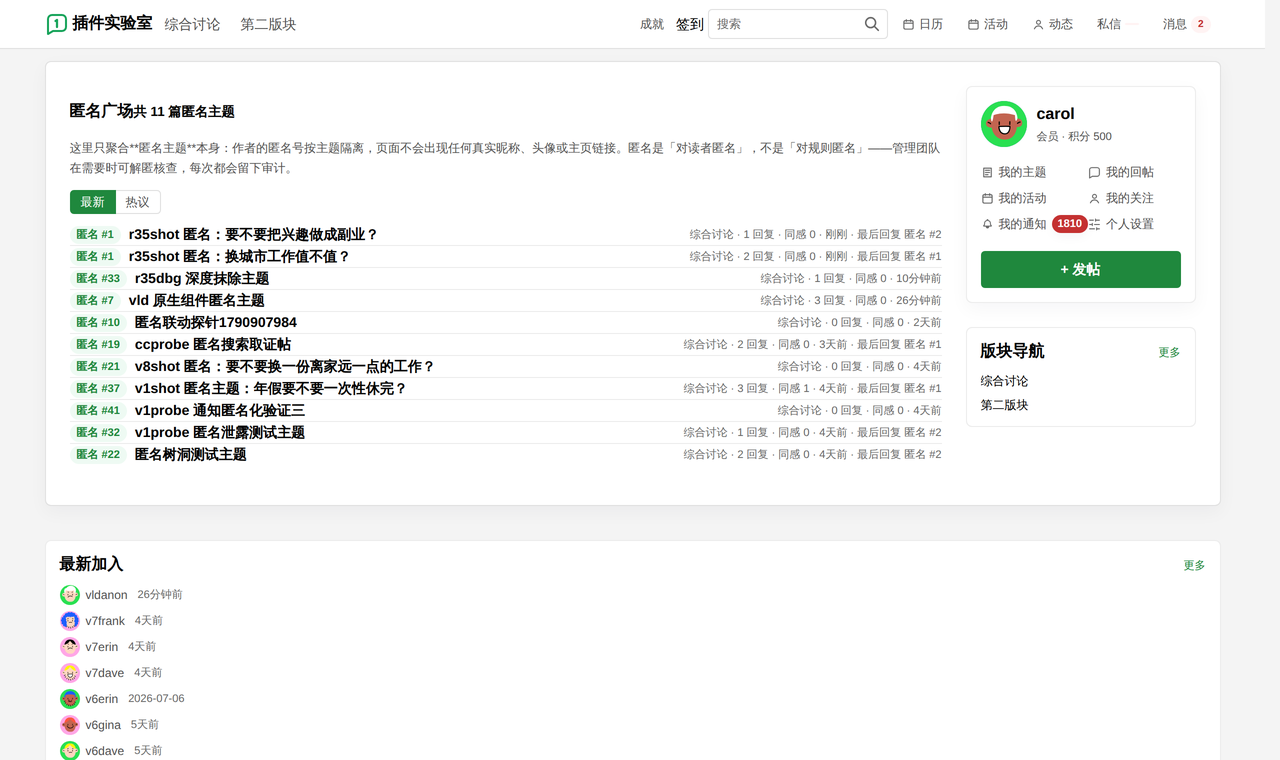Image resolution: width=1280 pixels, height=760 pixels.
Task: Click the 签到 check-in link
Action: (690, 24)
